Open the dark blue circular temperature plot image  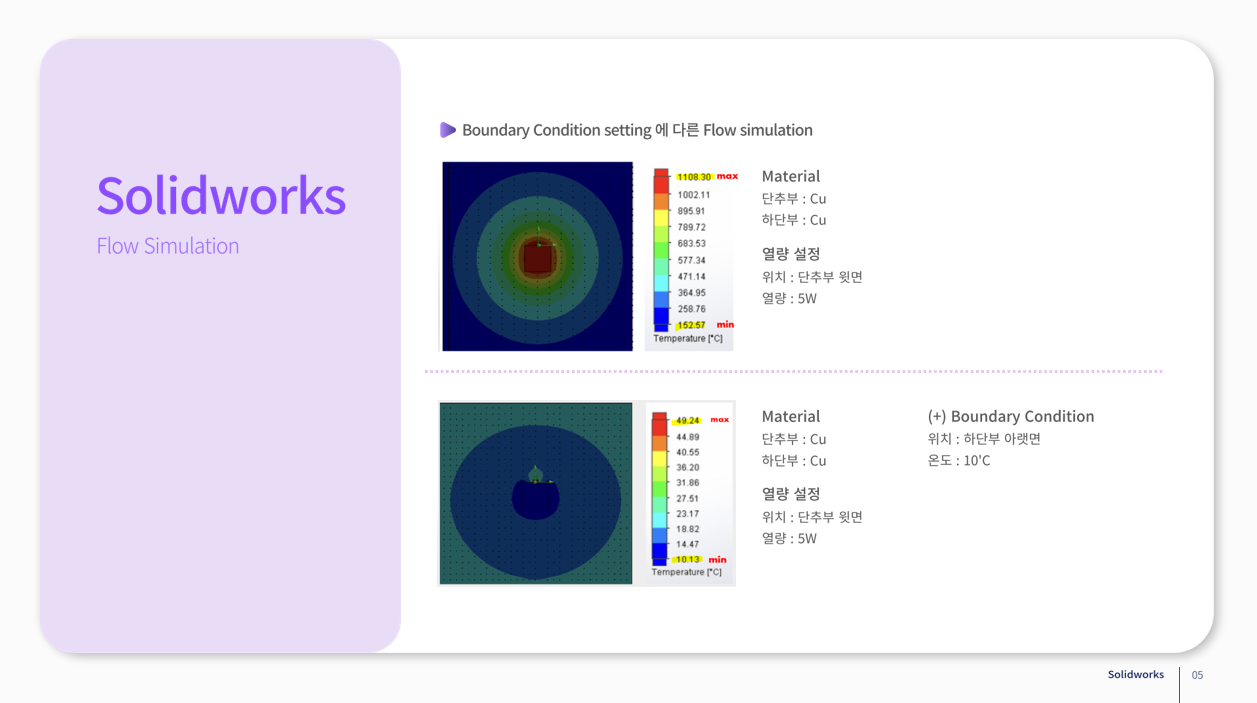coord(536,493)
